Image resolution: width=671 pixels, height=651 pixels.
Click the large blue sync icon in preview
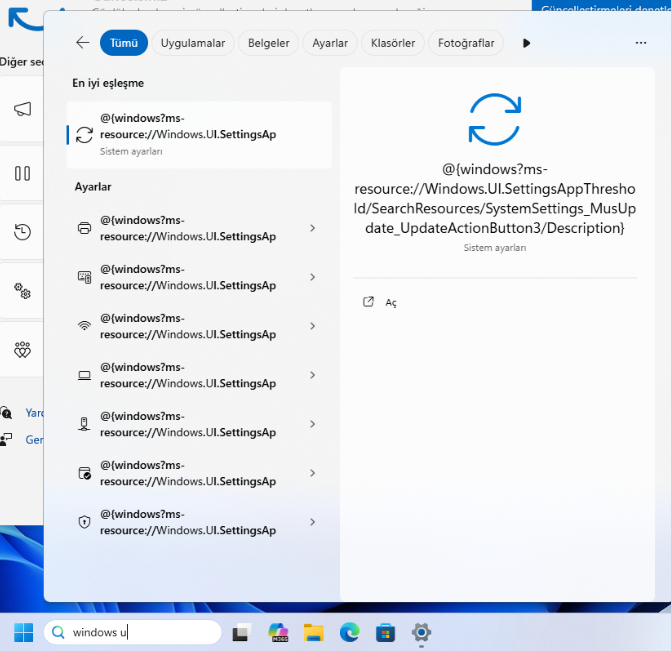click(x=495, y=119)
